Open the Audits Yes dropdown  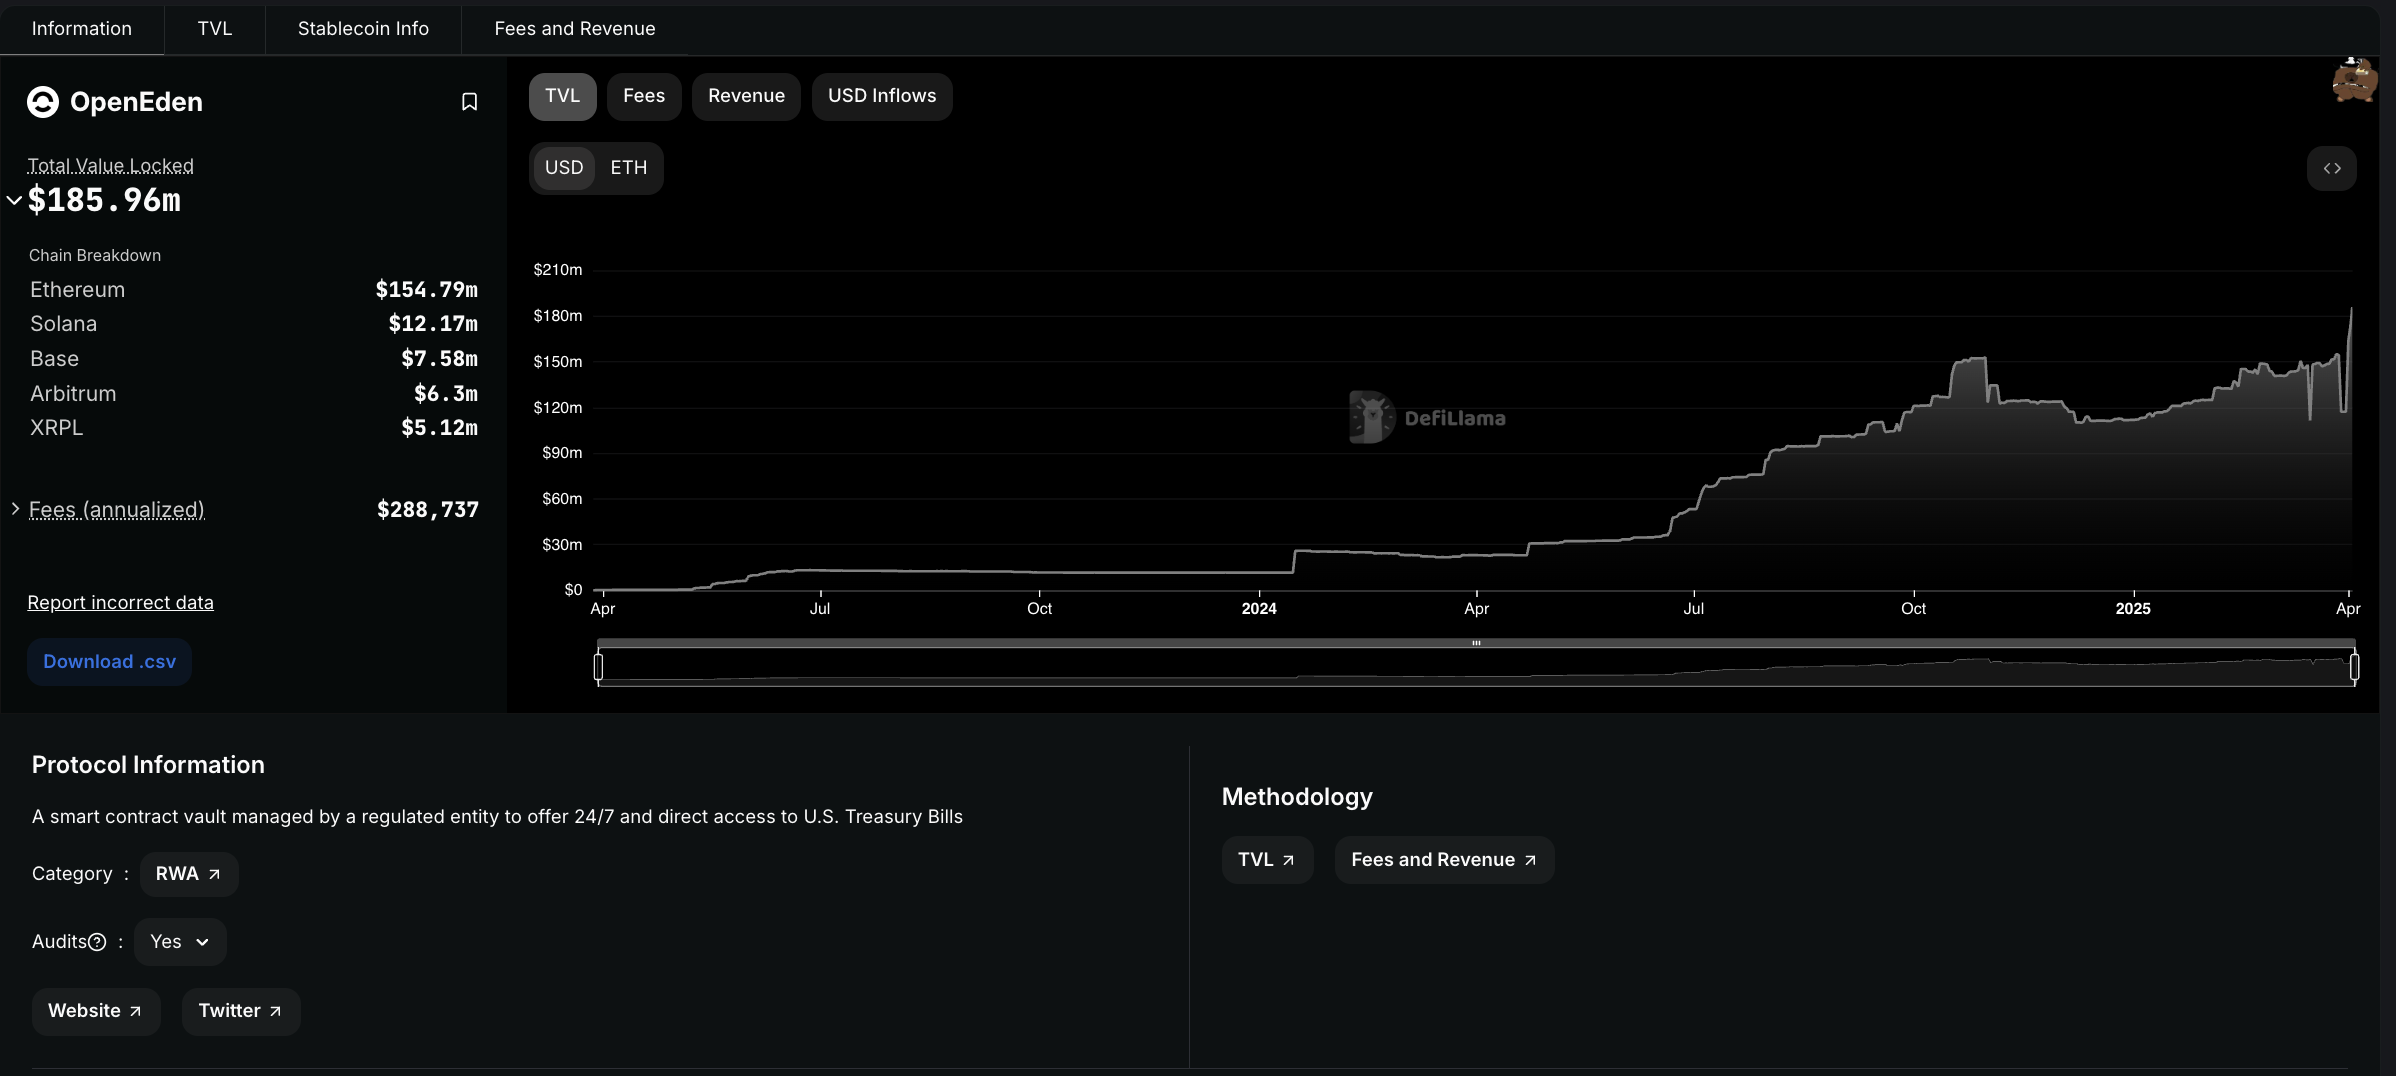(x=180, y=942)
